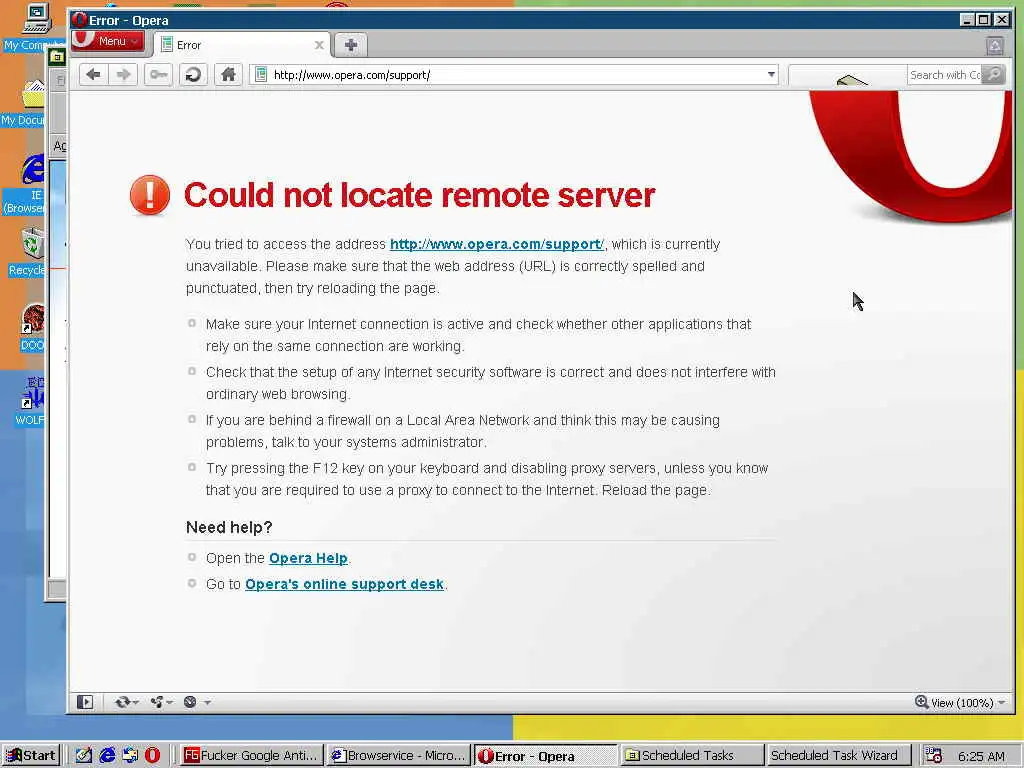Image resolution: width=1024 pixels, height=768 pixels.
Task: Click the Search with field
Action: tap(945, 75)
